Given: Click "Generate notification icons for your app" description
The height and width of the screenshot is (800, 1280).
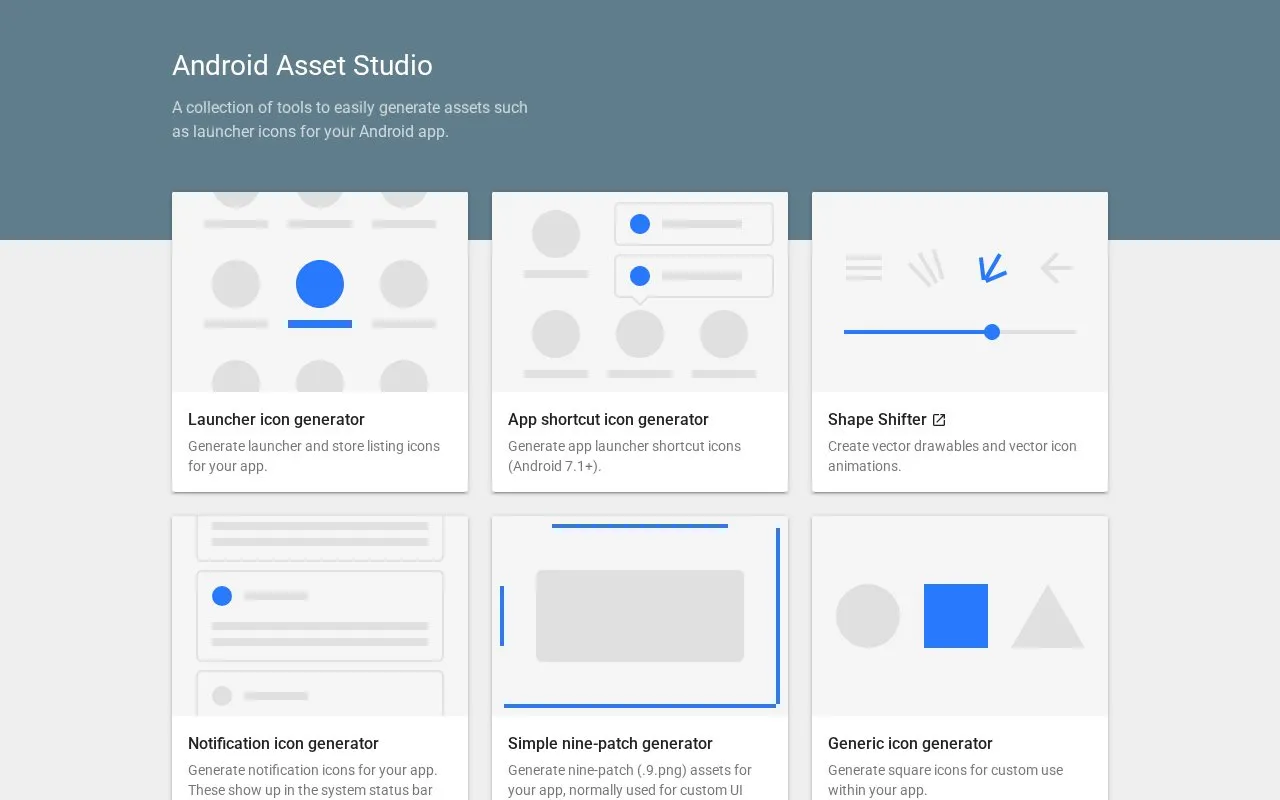Looking at the screenshot, I should tap(312, 780).
